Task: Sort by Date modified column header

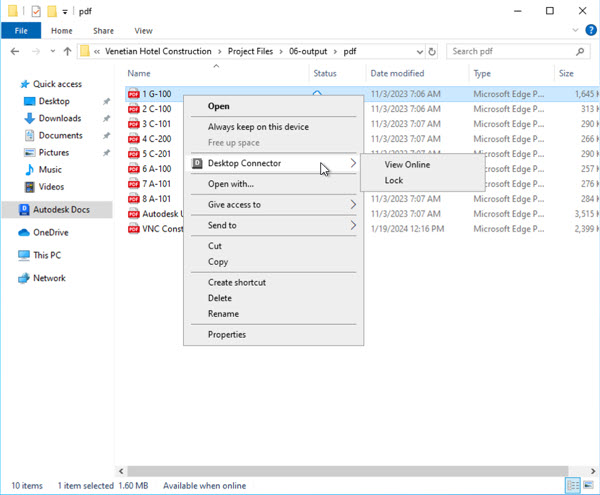Action: click(x=397, y=73)
